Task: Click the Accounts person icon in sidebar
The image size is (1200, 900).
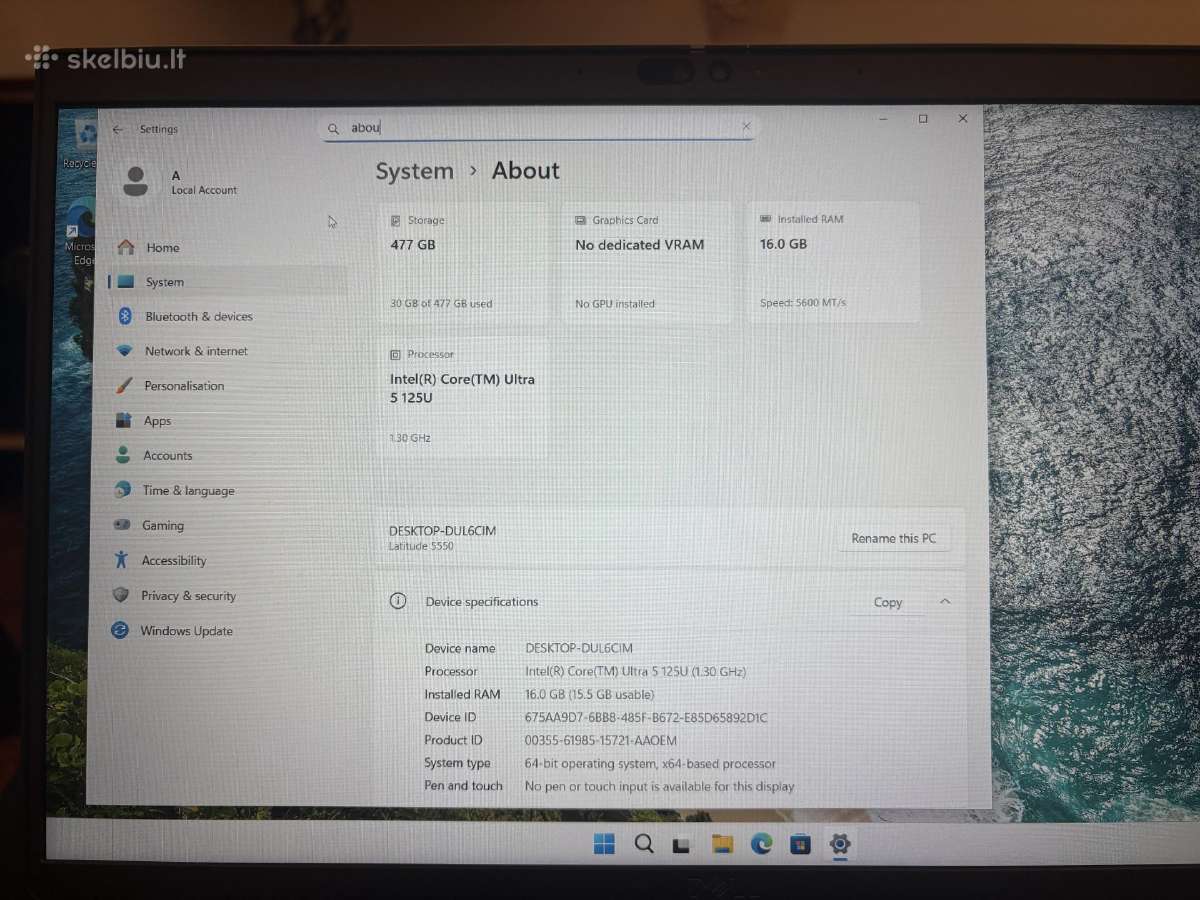Action: pyautogui.click(x=123, y=455)
